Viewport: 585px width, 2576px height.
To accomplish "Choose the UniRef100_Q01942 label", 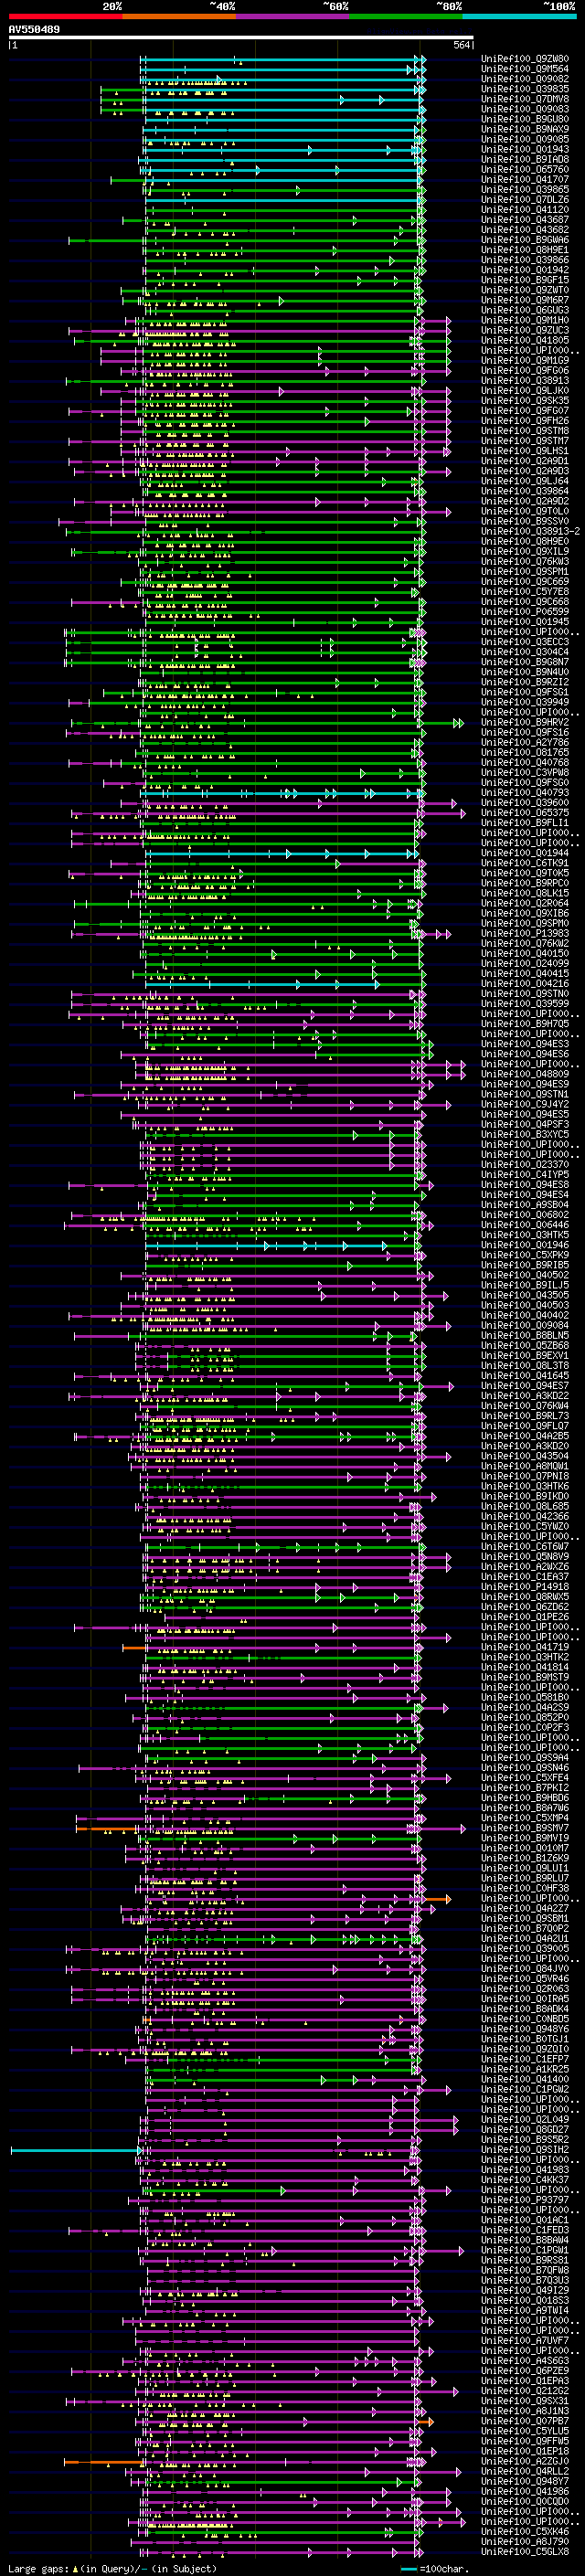I will 525,270.
